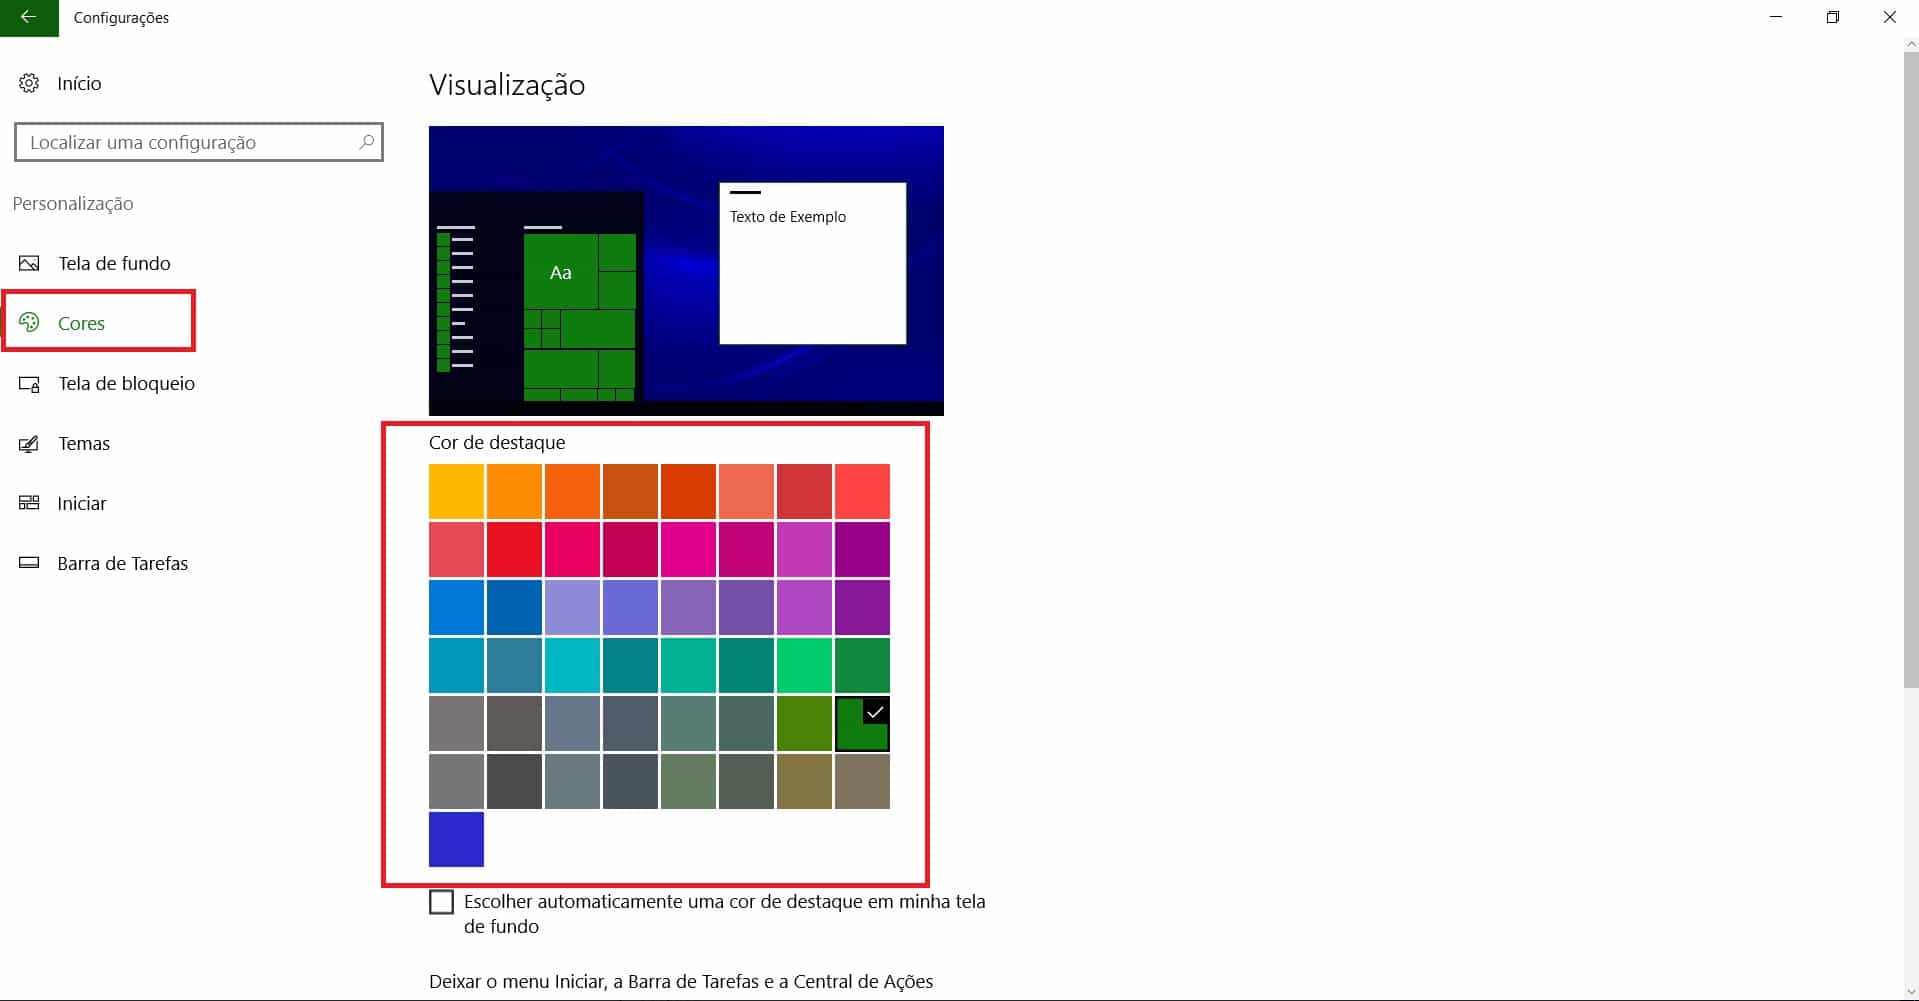Click the checked dark green swatch

pyautogui.click(x=862, y=723)
